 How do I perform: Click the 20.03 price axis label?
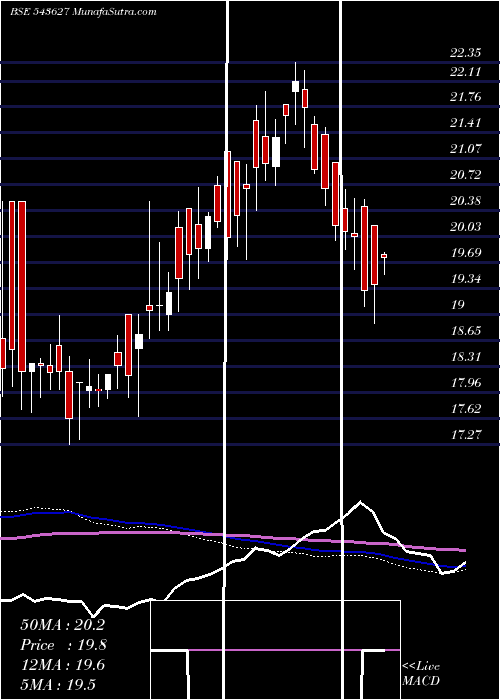(466, 227)
